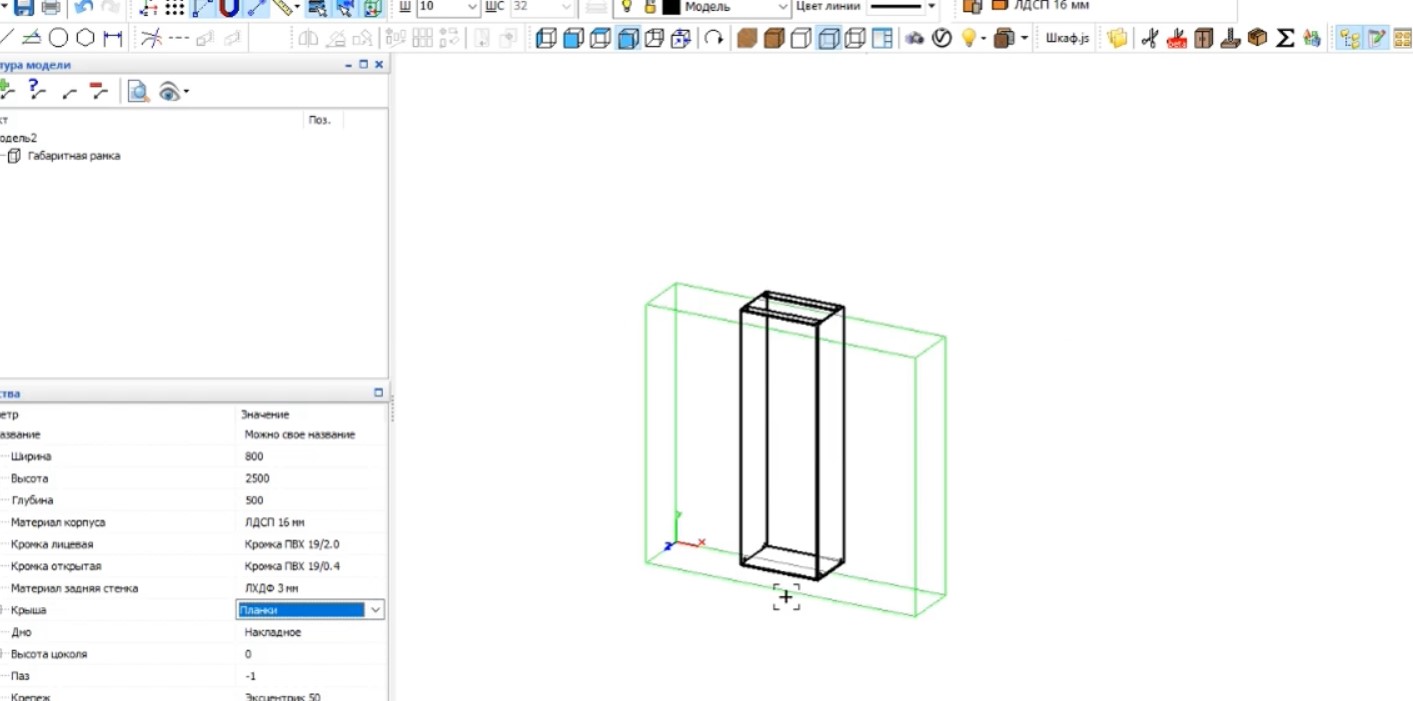1413x701 pixels.
Task: Open the Крыша value dropdown
Action: pyautogui.click(x=375, y=610)
